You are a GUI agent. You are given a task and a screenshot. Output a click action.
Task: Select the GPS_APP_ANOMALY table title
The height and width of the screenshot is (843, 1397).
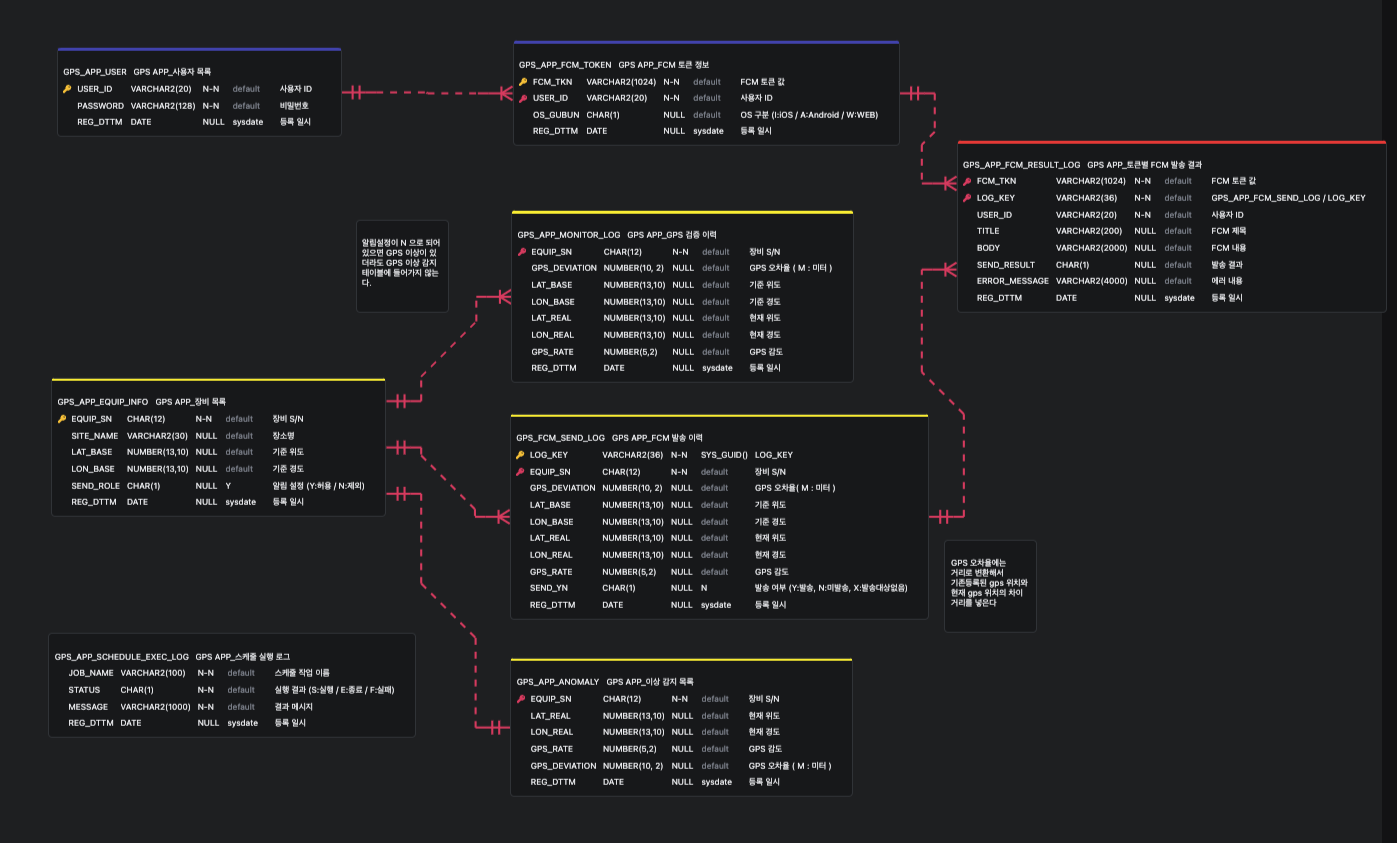click(x=558, y=682)
